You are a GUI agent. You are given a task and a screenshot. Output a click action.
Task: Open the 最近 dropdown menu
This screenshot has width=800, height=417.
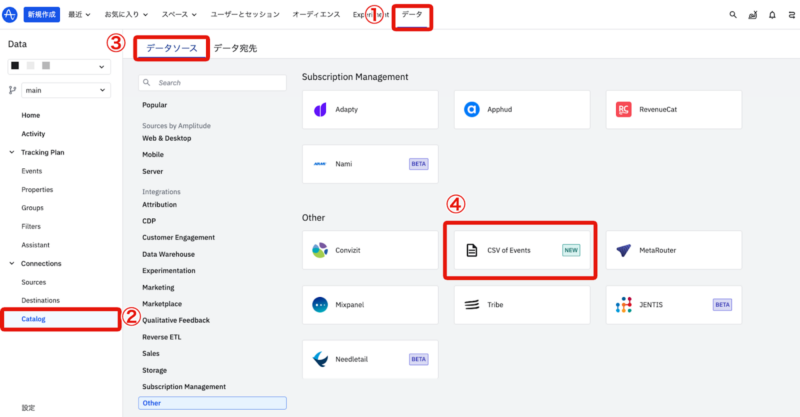[81, 15]
